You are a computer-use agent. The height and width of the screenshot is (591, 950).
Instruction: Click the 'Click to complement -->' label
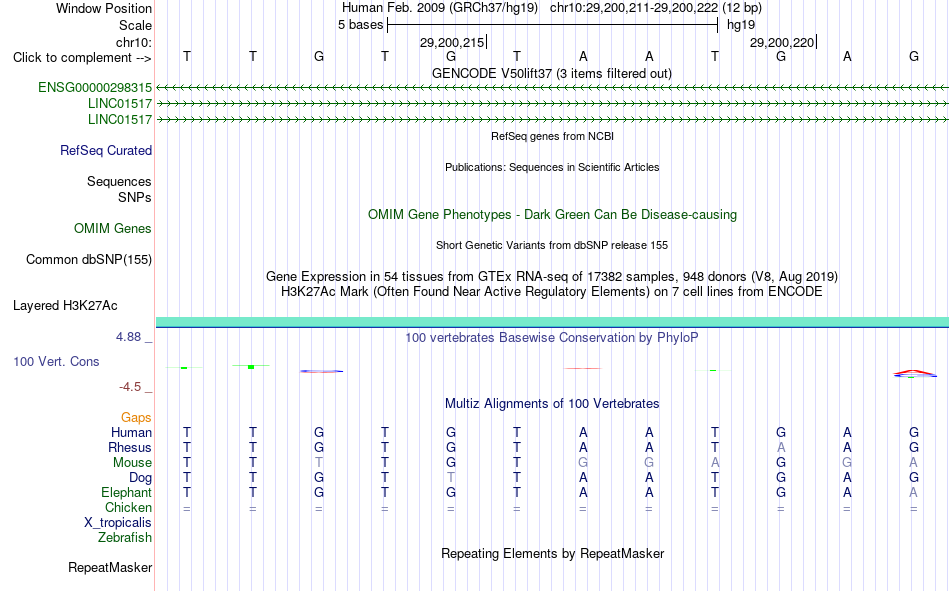point(82,58)
